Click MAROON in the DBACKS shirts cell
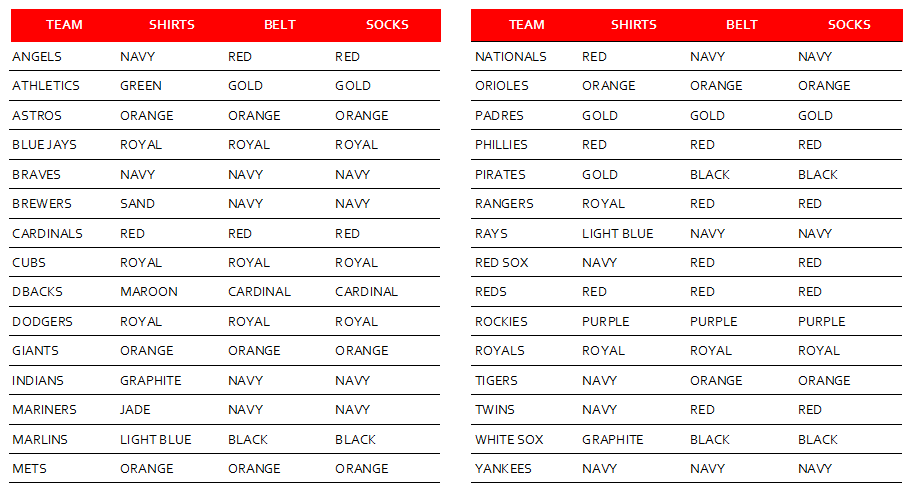Image resolution: width=915 pixels, height=497 pixels. (149, 292)
